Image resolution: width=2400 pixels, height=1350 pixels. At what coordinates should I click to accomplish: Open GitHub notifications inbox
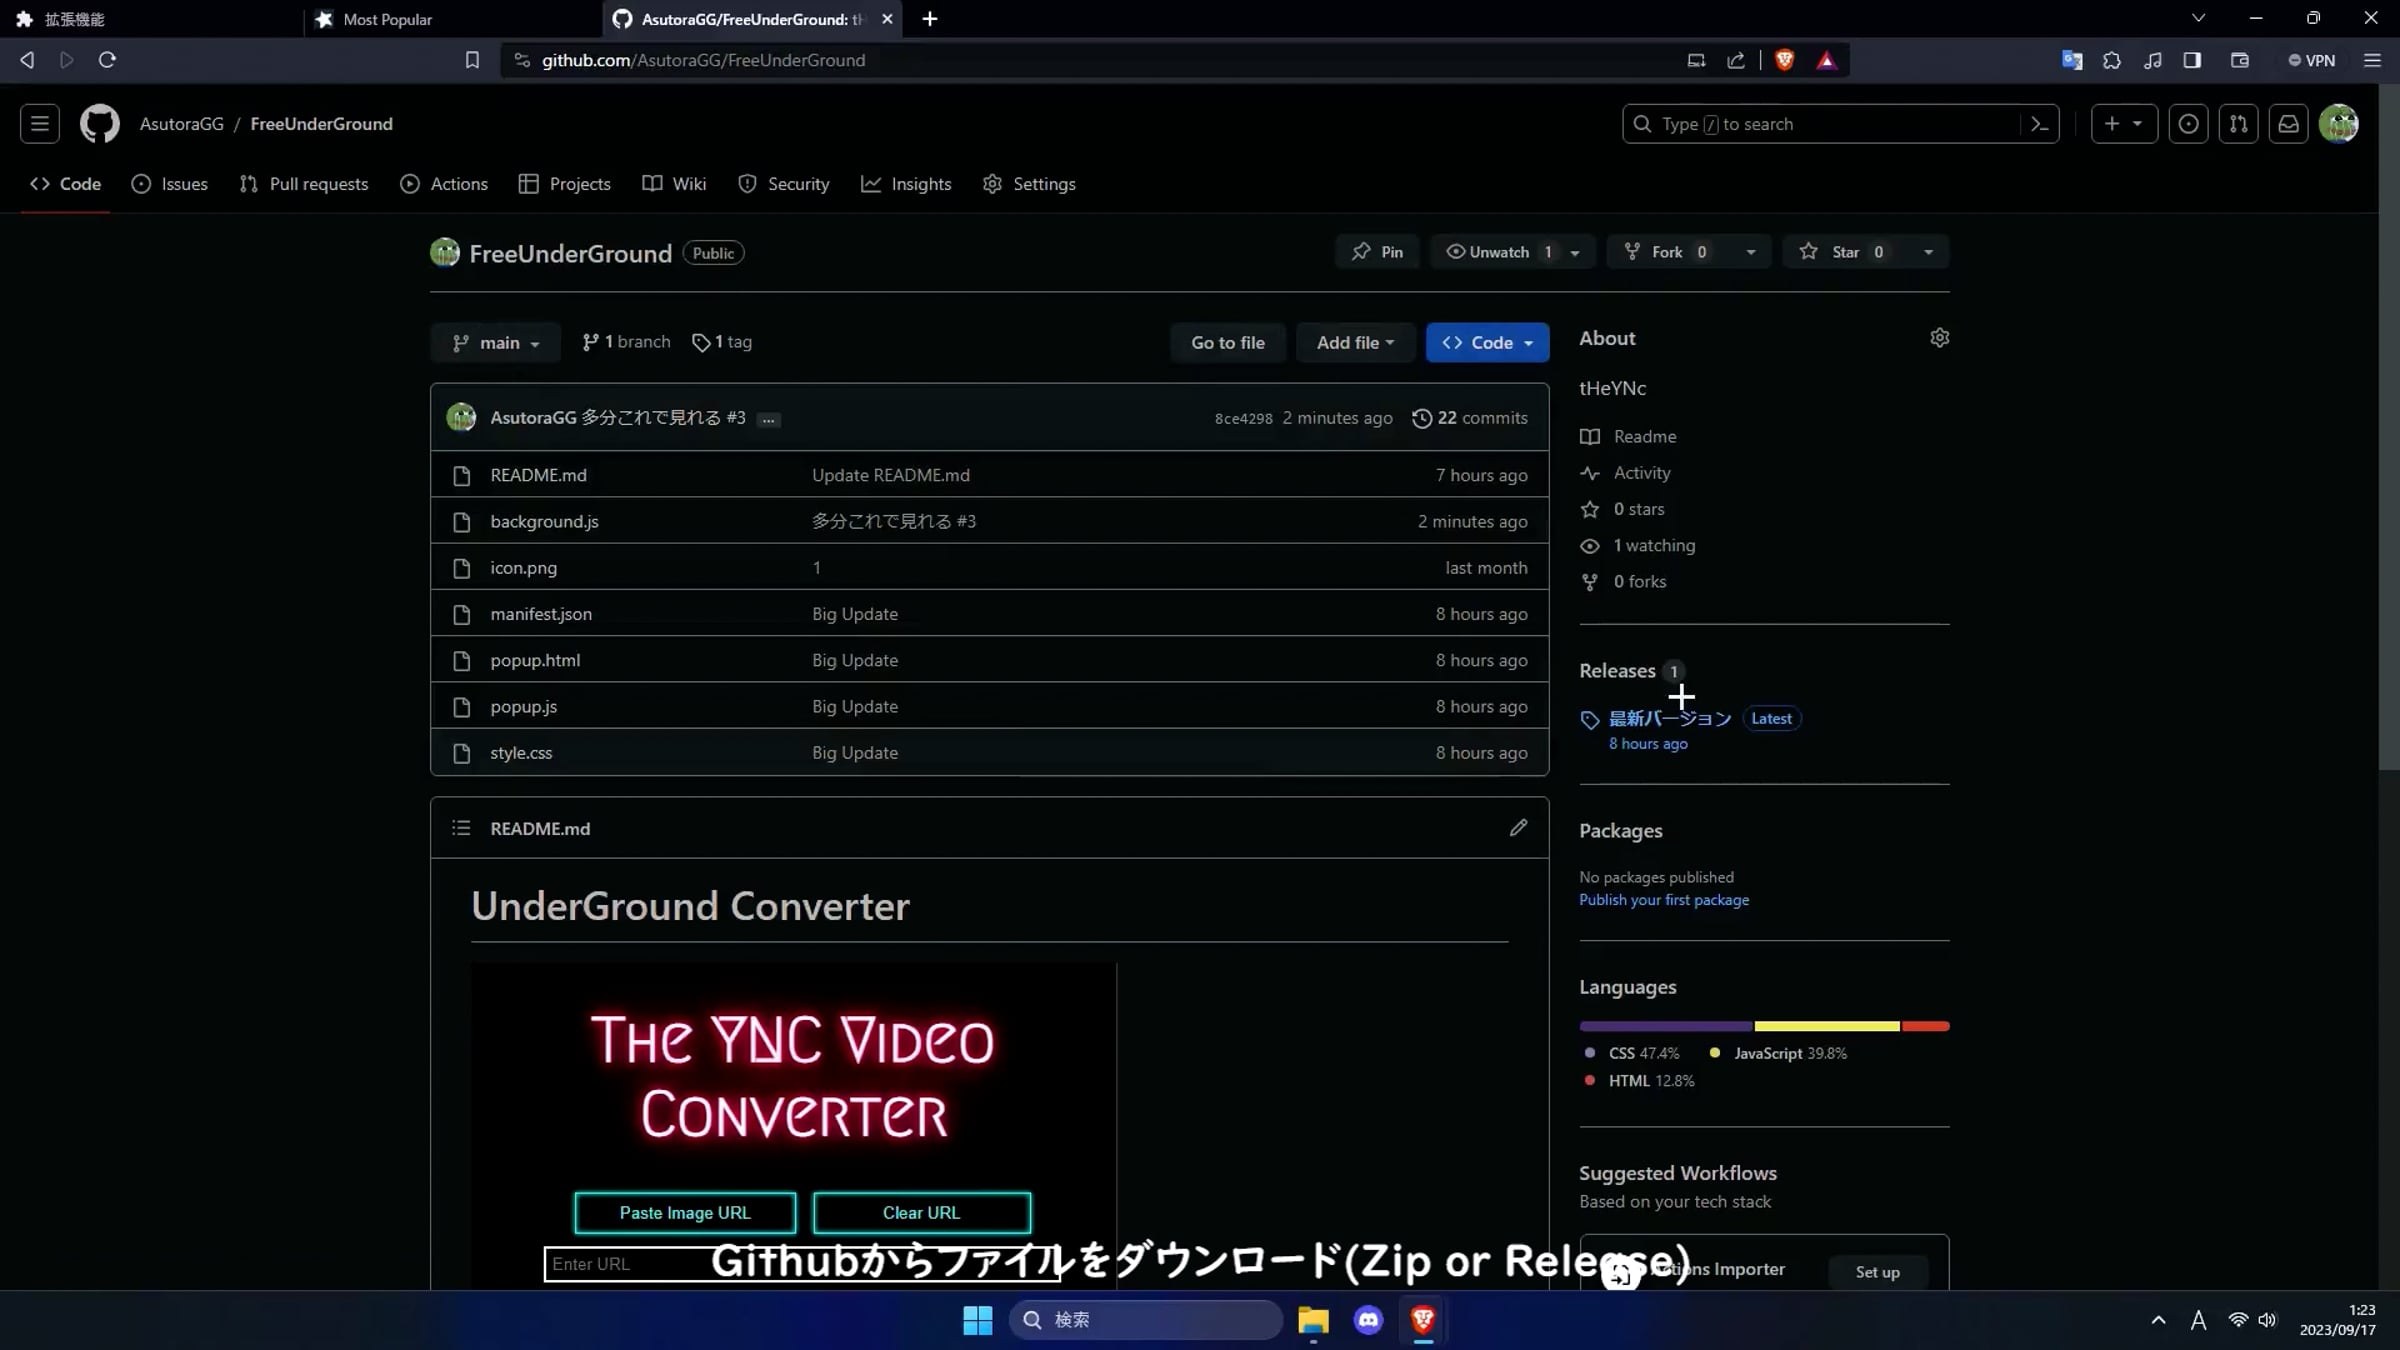[x=2289, y=123]
